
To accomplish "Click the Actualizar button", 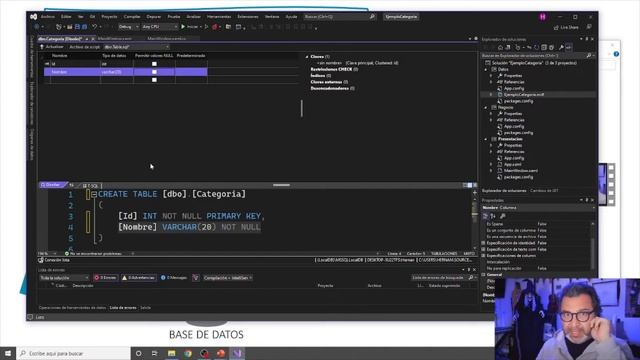I will [52, 47].
